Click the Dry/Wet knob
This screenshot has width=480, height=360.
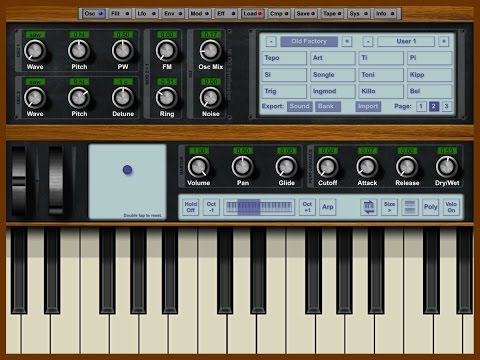pos(447,166)
